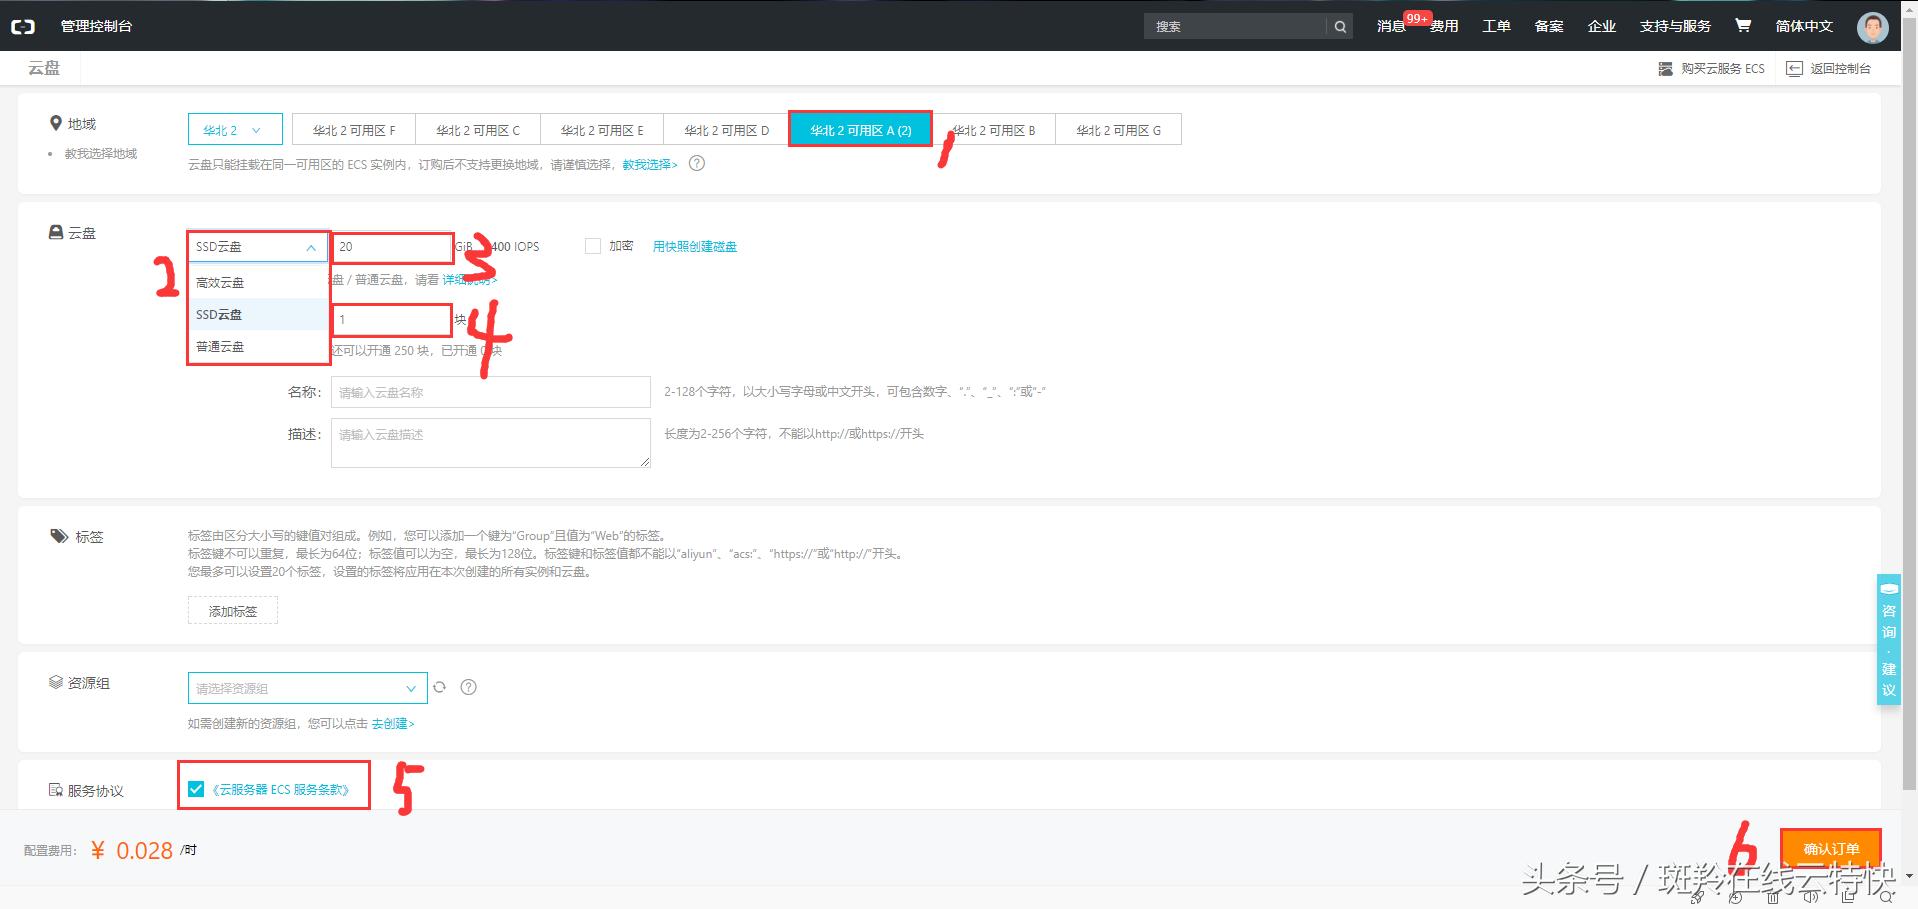
Task: Open the 咨询·建议 side widget
Action: click(1888, 639)
